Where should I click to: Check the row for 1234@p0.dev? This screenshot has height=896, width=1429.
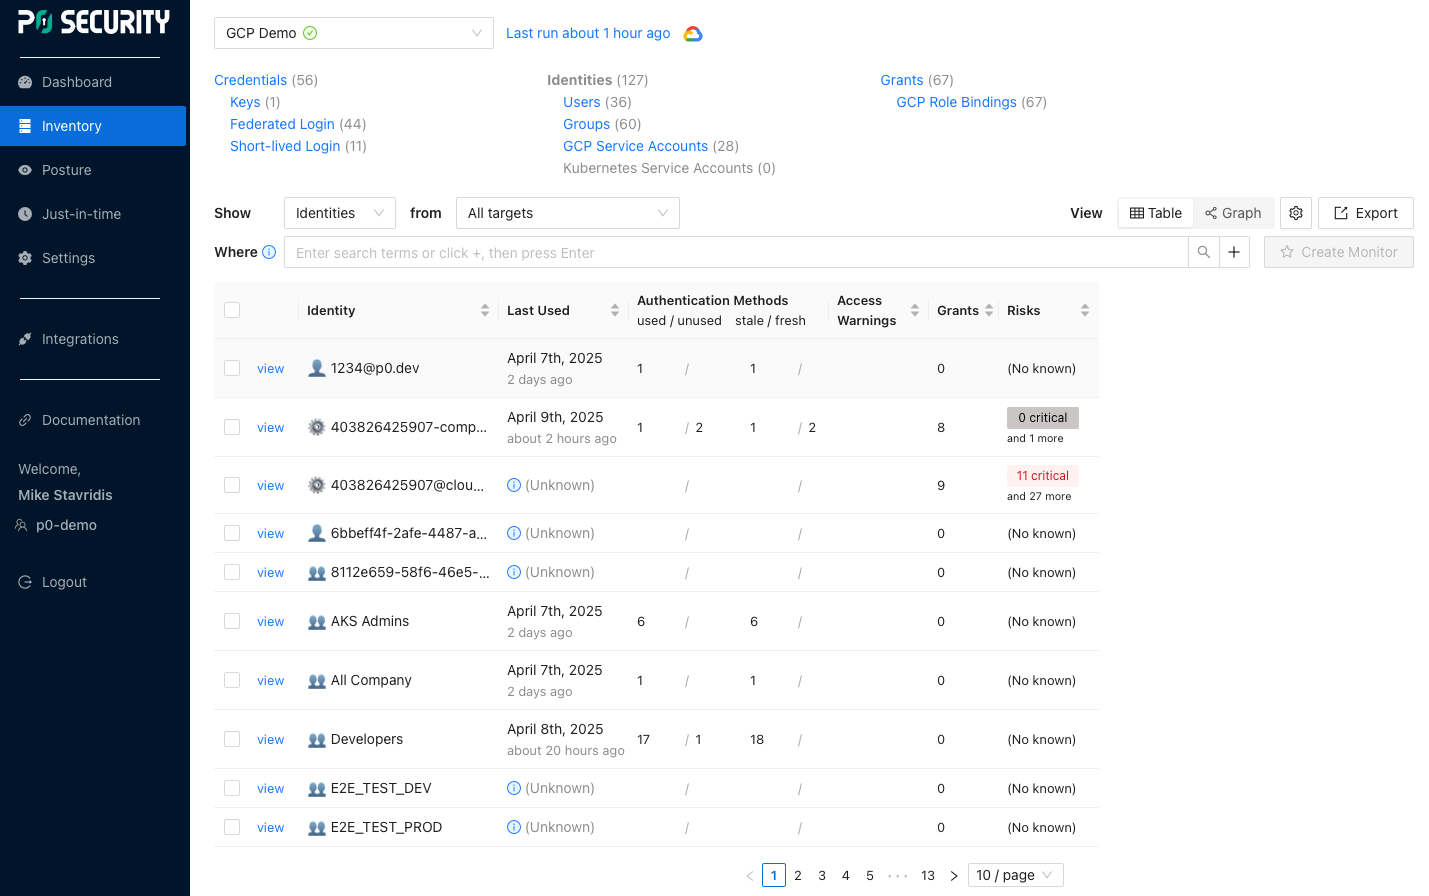click(232, 368)
